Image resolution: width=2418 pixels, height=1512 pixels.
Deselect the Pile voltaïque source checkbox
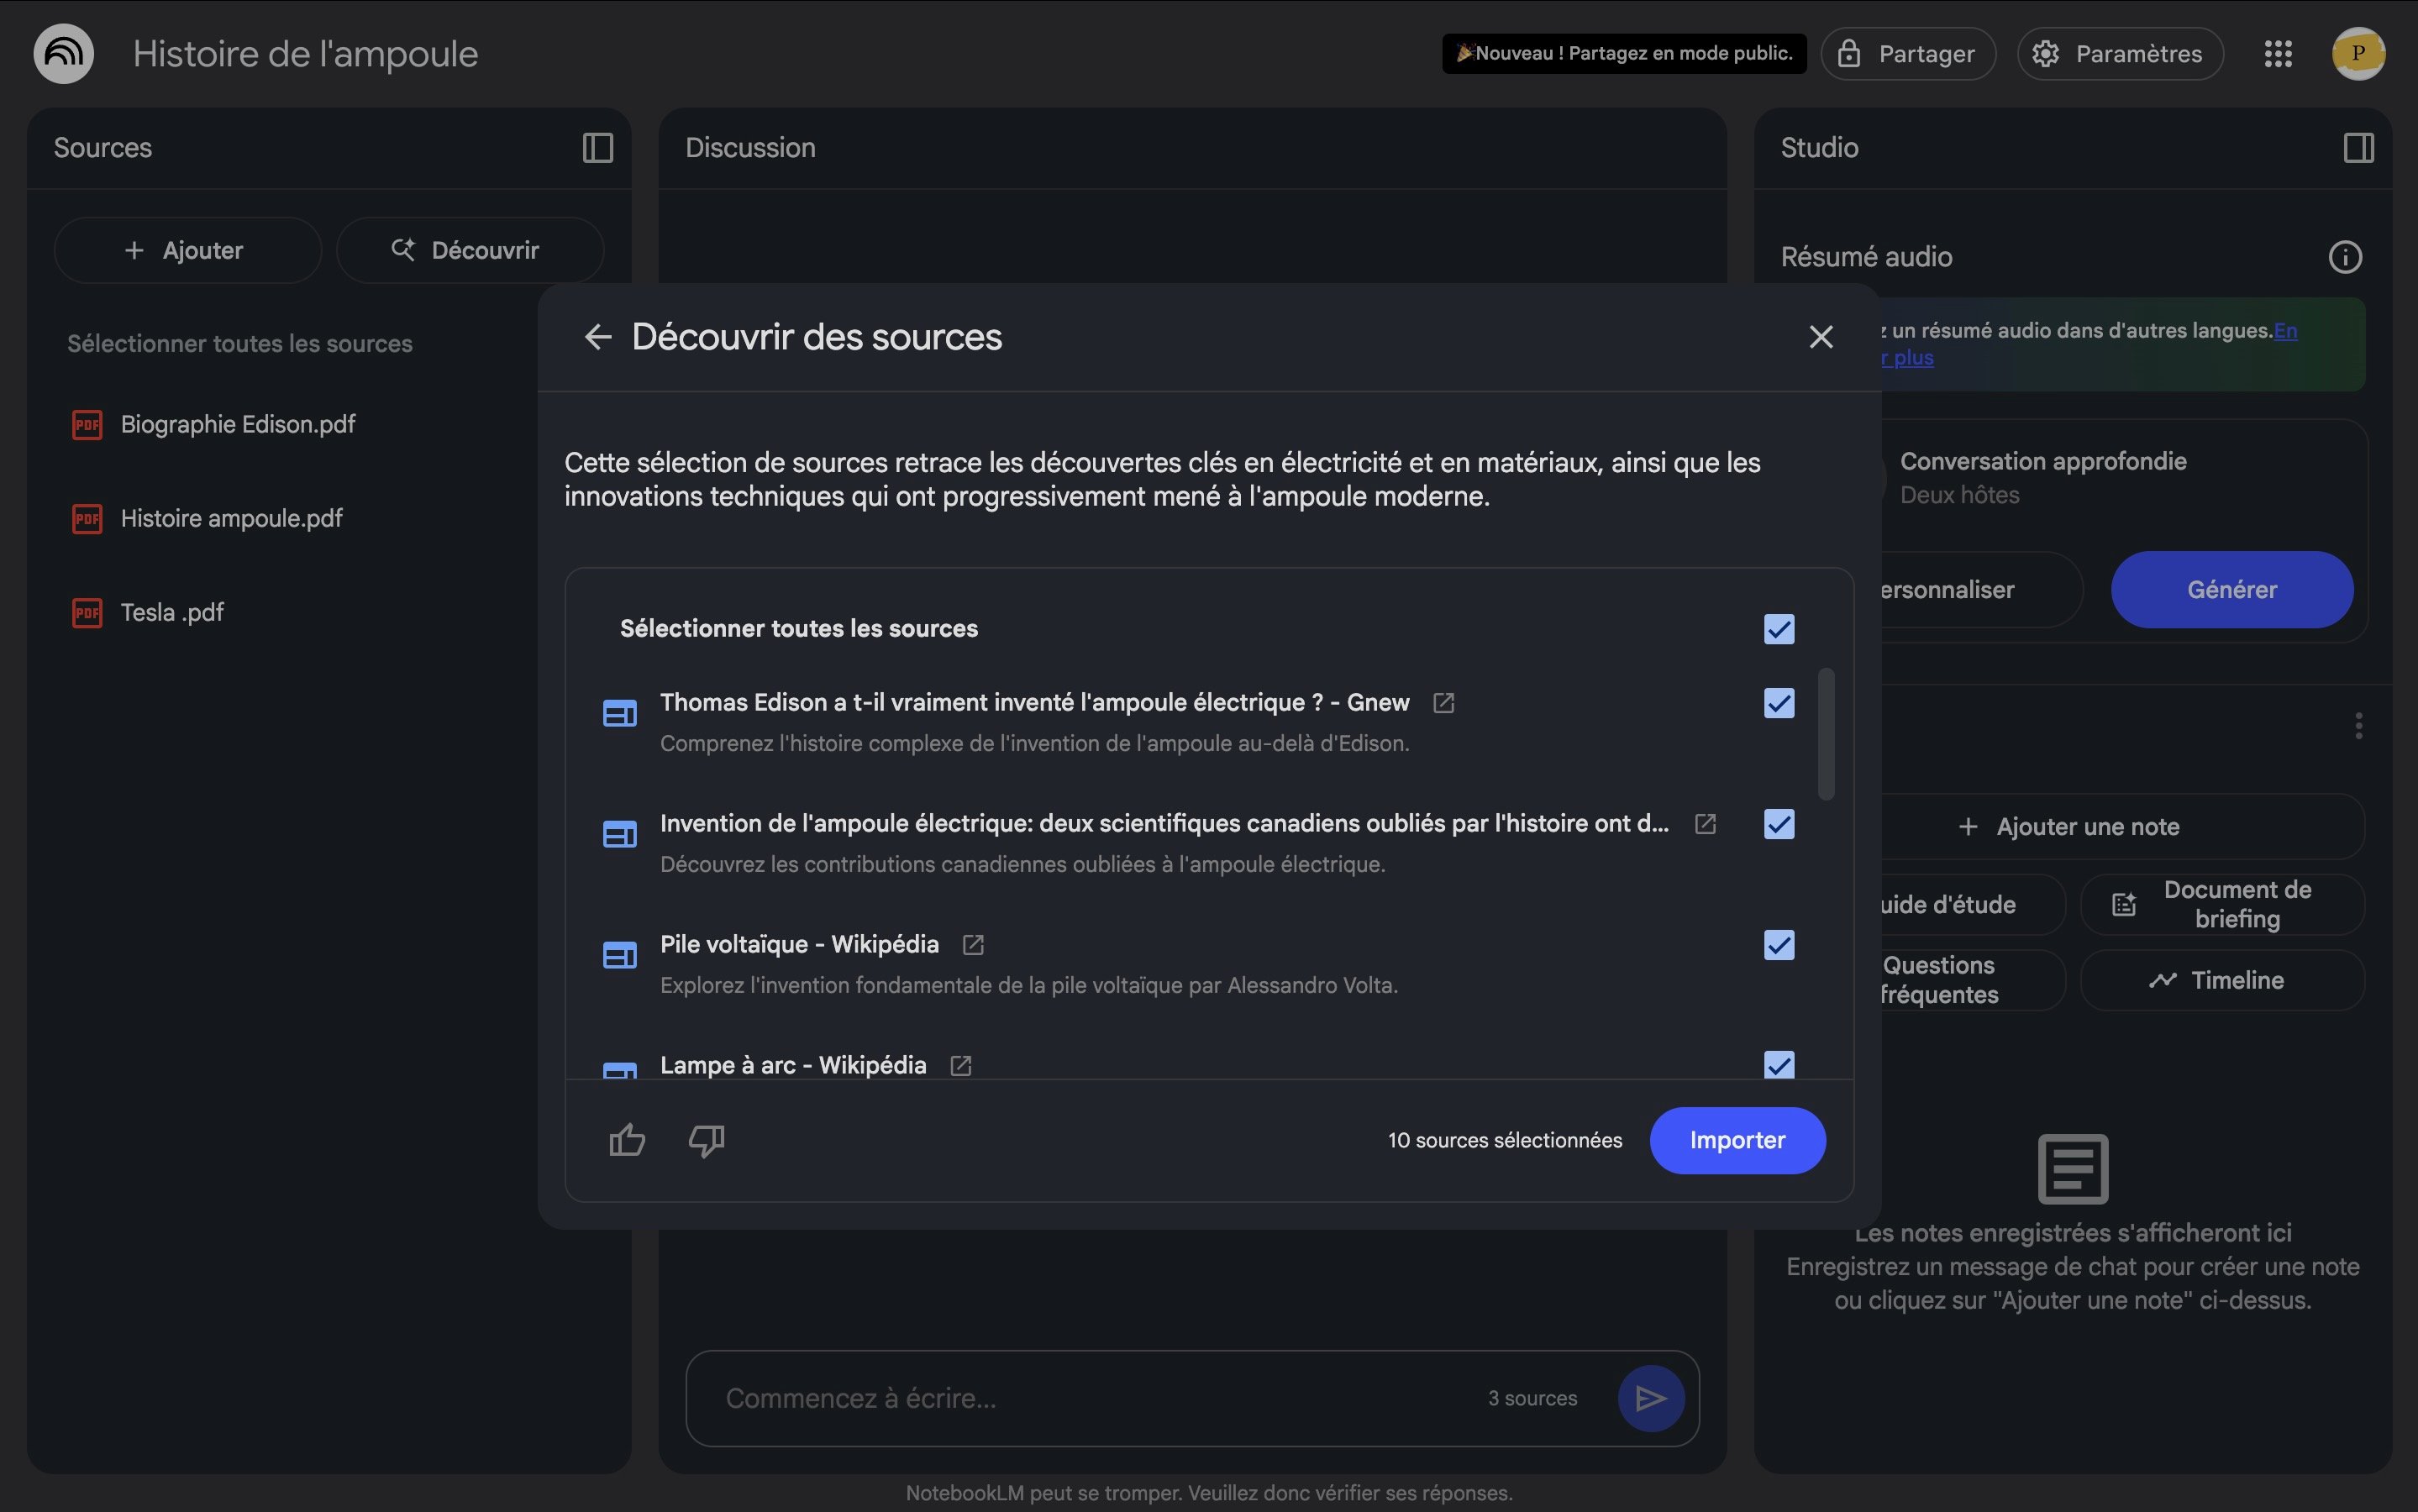click(1779, 945)
